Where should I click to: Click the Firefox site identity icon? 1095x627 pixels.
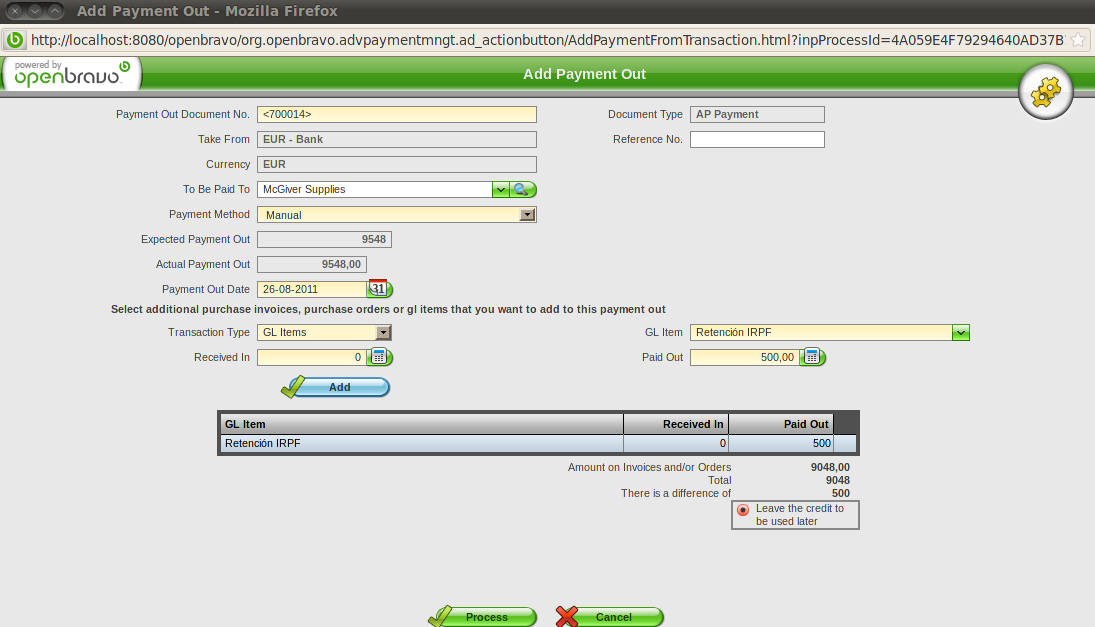15,40
